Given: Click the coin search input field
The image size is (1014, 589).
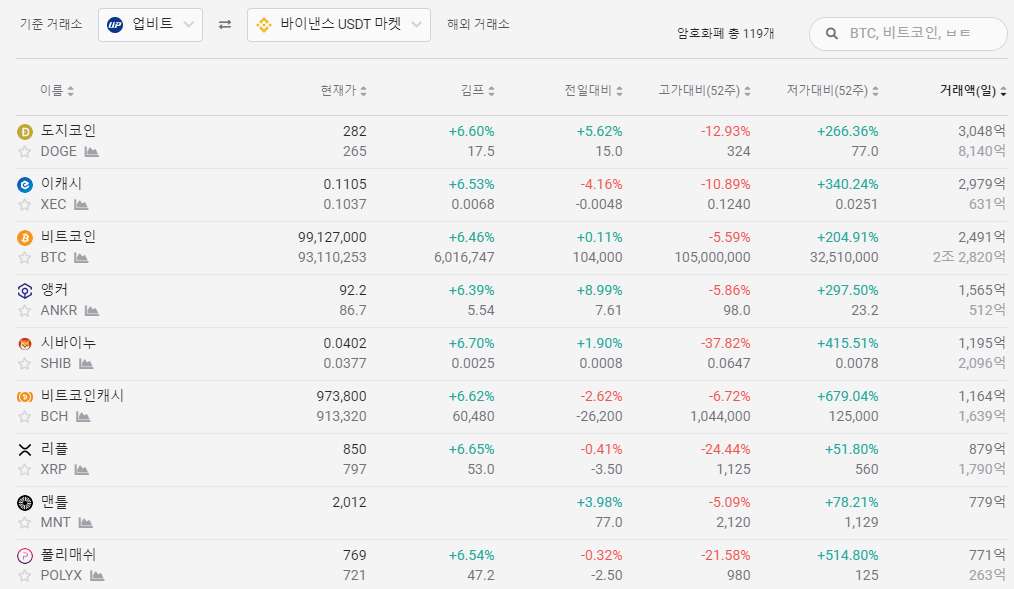Looking at the screenshot, I should (x=920, y=34).
